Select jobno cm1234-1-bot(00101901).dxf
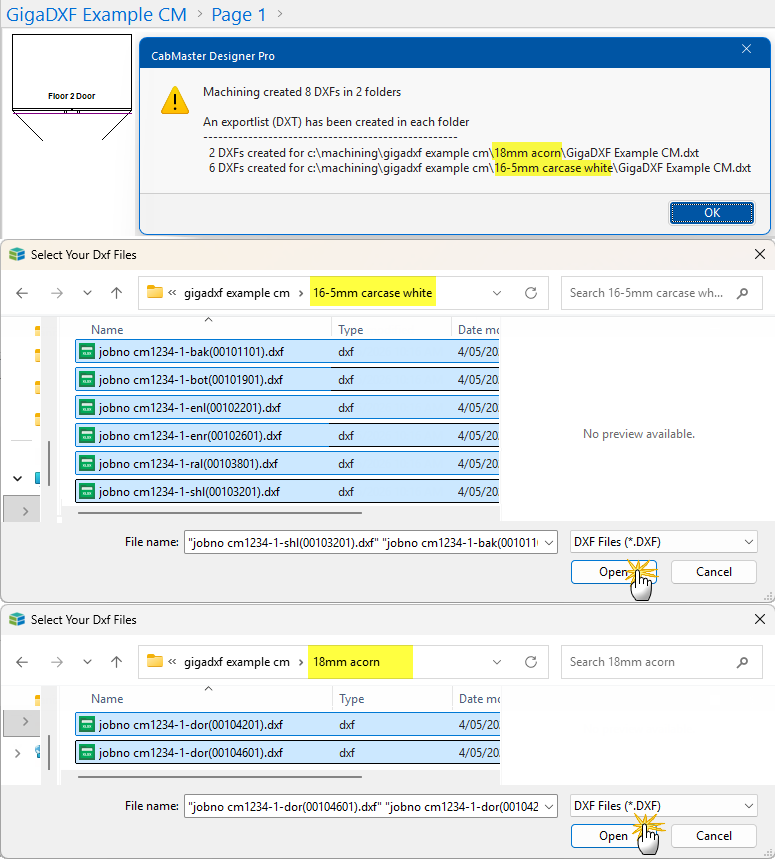Image resolution: width=775 pixels, height=859 pixels. tap(286, 379)
